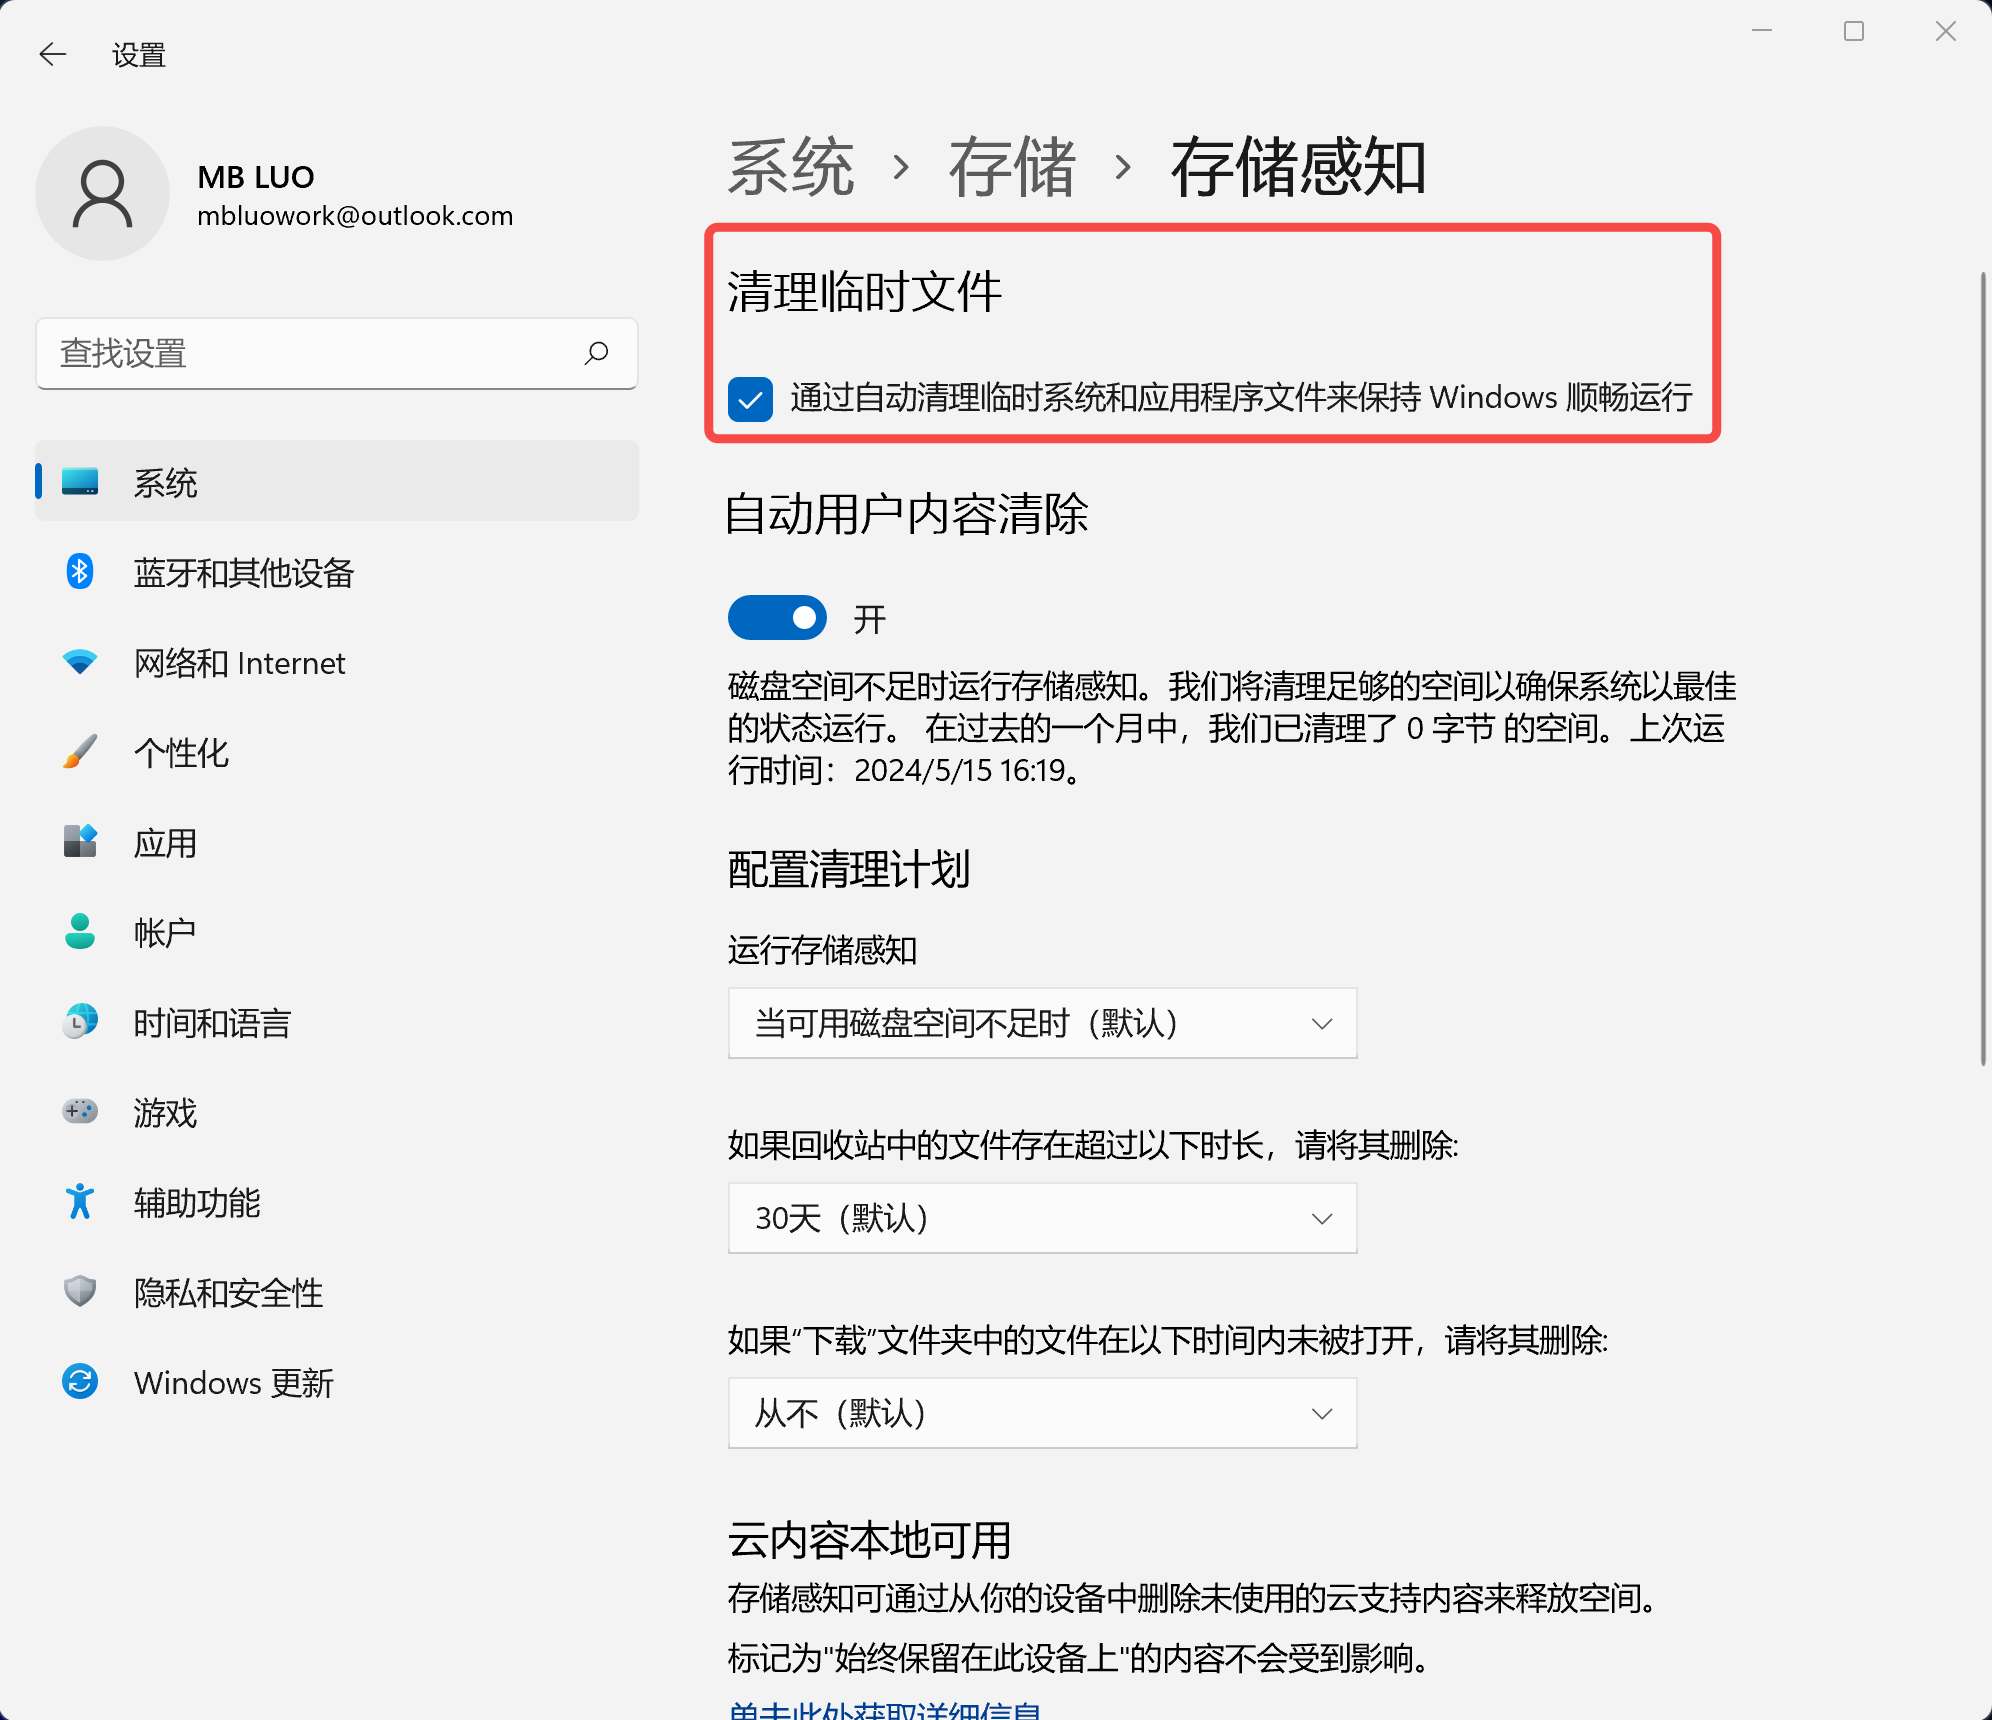This screenshot has width=1992, height=1720.
Task: Open 网络和 Internet settings
Action: (x=239, y=663)
